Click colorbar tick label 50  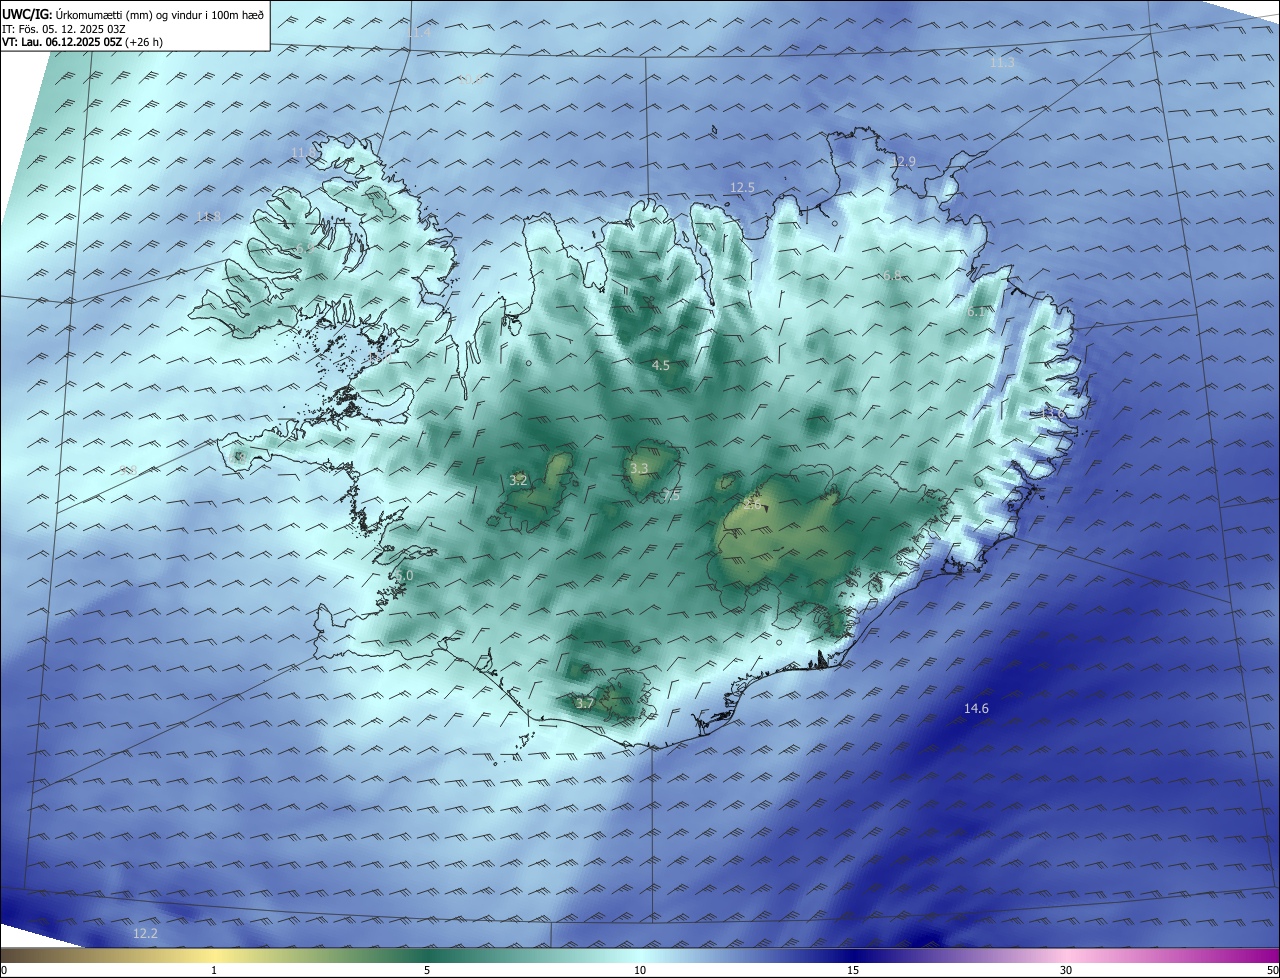pyautogui.click(x=1272, y=970)
